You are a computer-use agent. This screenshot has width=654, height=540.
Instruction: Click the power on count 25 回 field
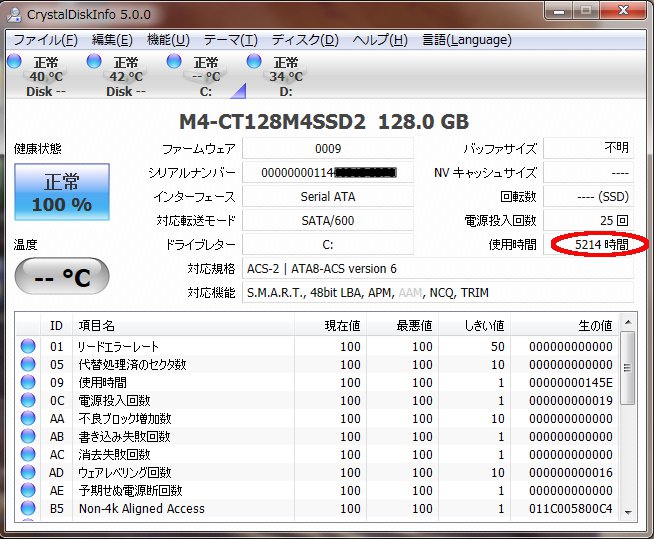click(x=589, y=220)
